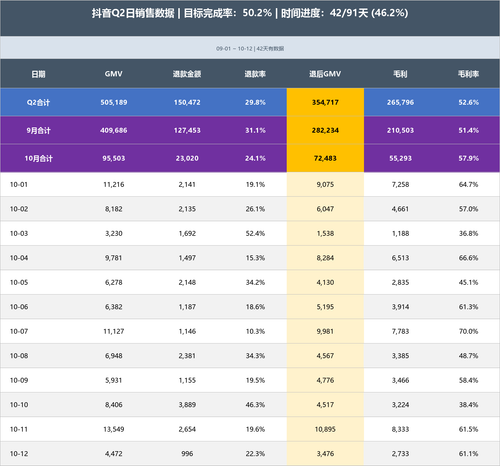
Task: Select the 10-05 date cell
Action: point(19,282)
